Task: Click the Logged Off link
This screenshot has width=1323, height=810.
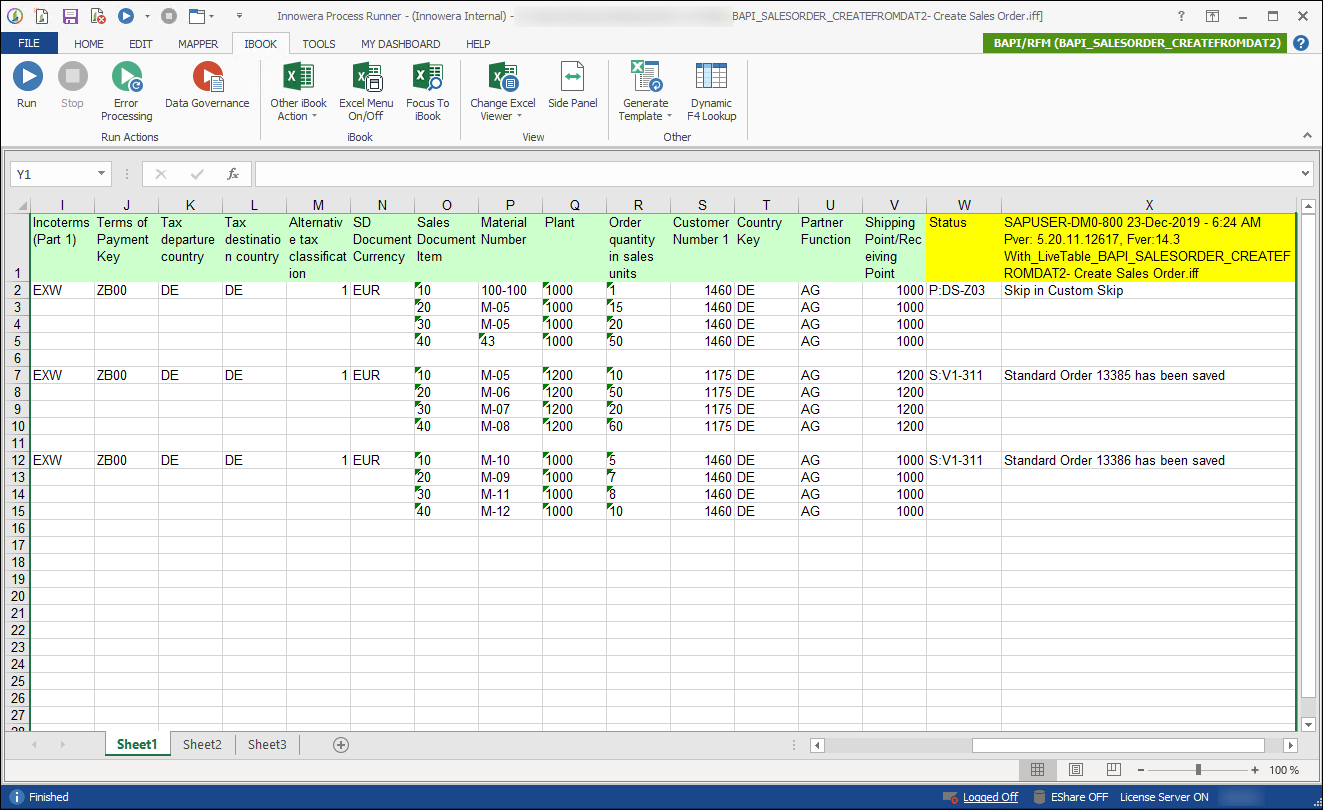Action: (x=990, y=797)
